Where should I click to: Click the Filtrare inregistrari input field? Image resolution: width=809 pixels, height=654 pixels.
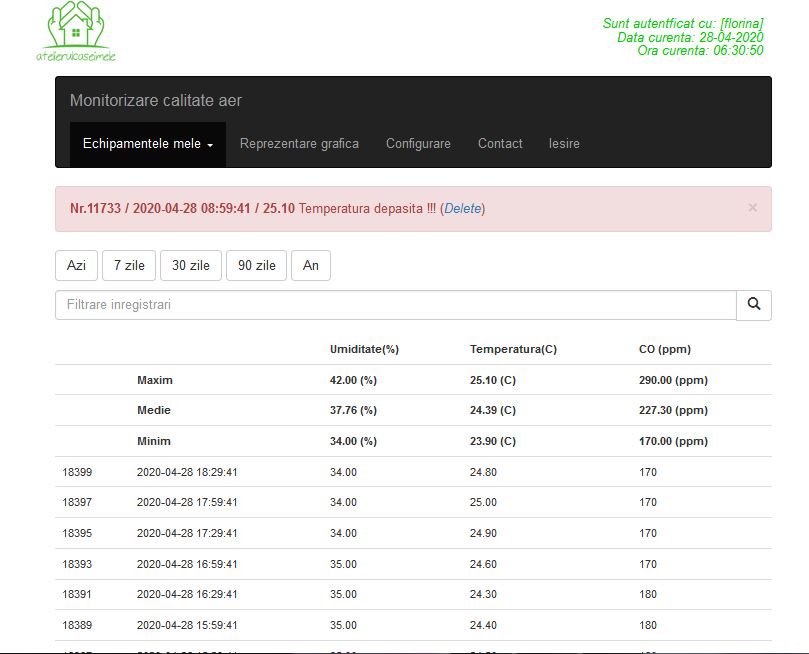point(395,305)
